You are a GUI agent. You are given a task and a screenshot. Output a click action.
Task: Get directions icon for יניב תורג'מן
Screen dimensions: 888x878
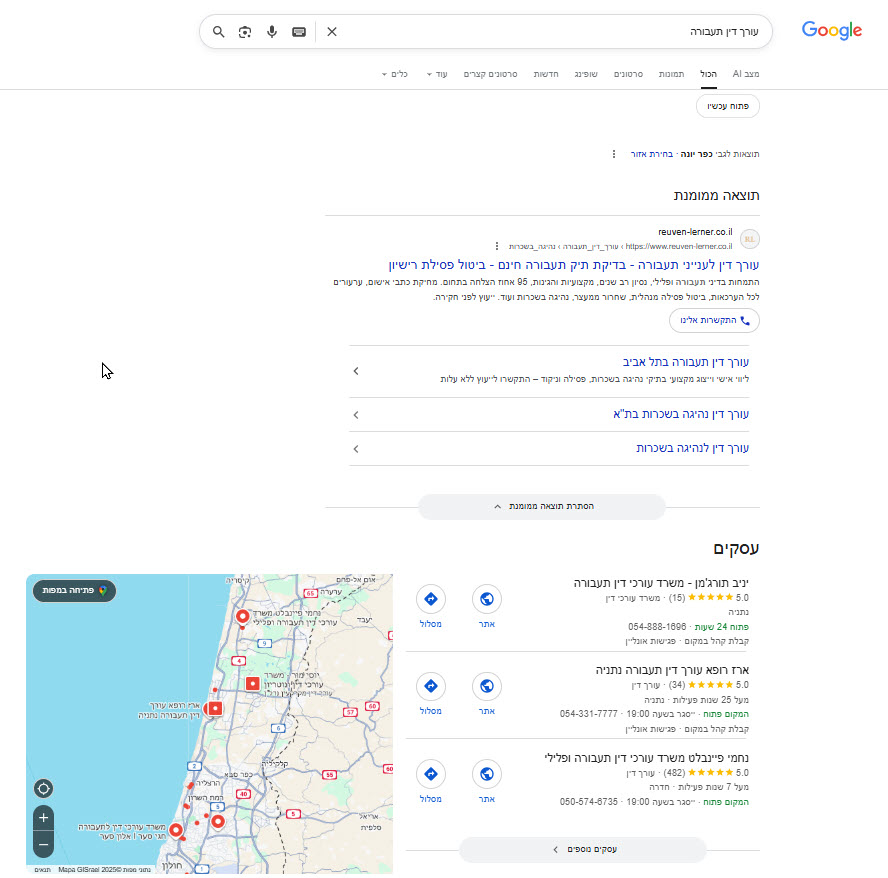coord(430,599)
